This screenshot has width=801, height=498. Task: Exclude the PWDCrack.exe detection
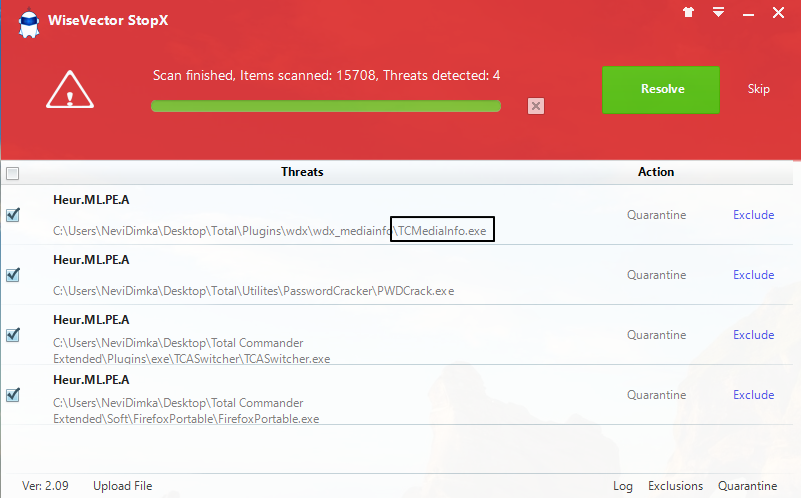coord(753,275)
